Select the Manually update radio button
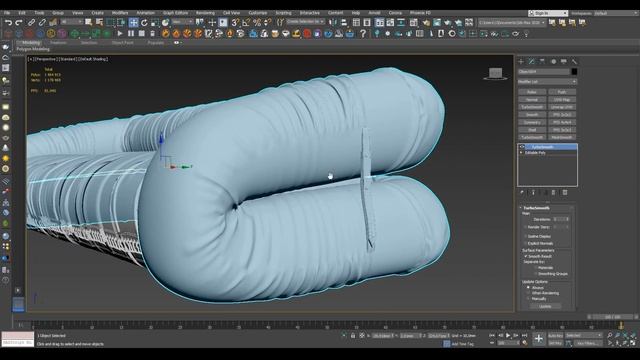This screenshot has width=640, height=360. (528, 299)
